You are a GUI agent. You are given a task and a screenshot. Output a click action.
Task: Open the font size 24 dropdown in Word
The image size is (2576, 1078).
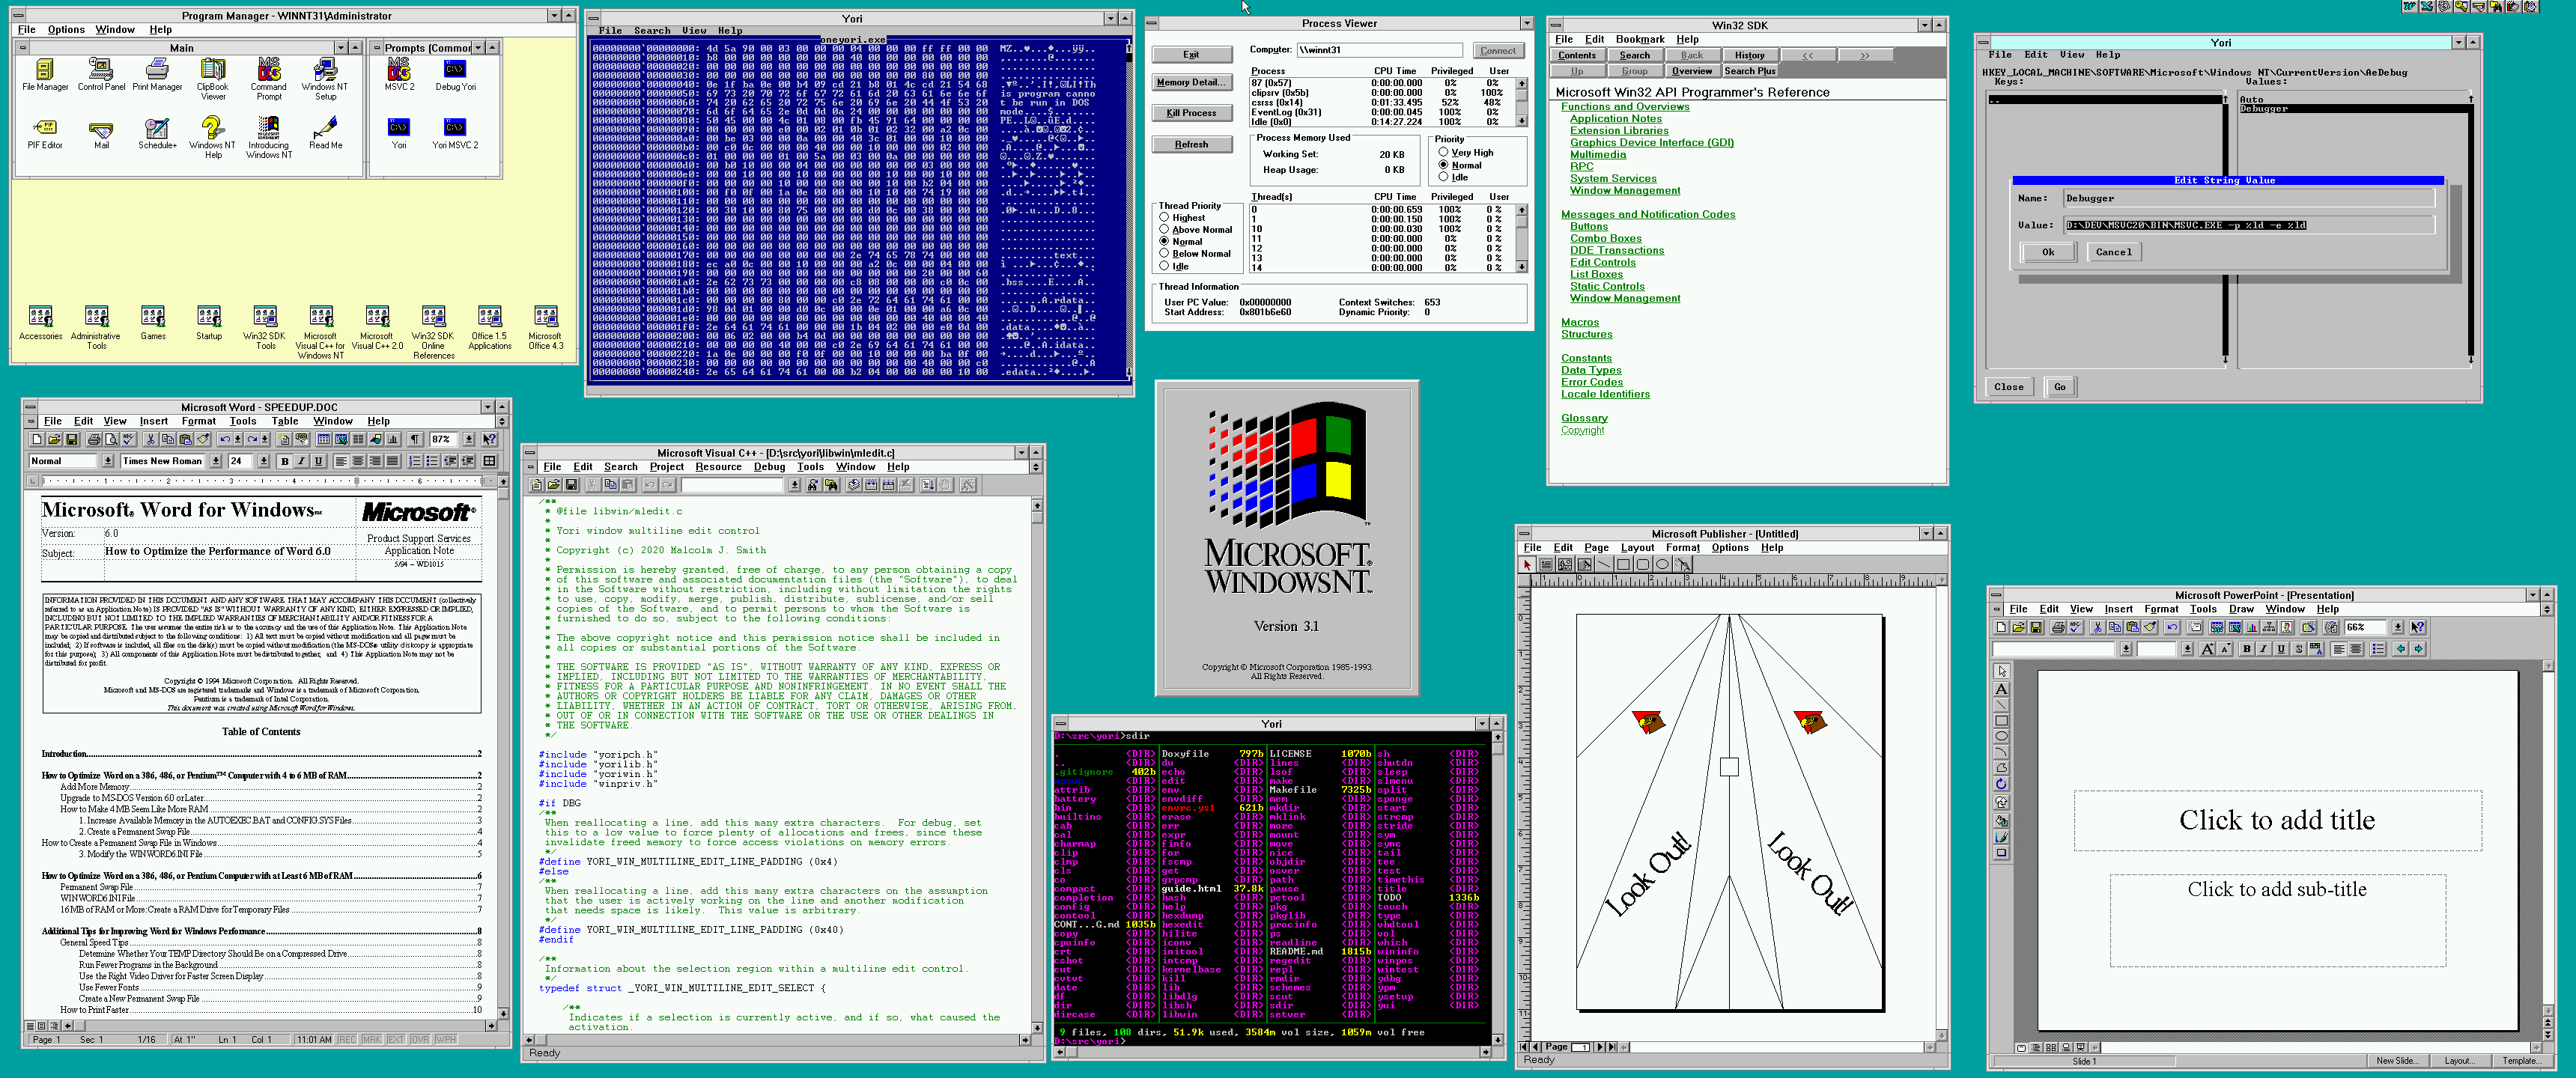coord(264,461)
